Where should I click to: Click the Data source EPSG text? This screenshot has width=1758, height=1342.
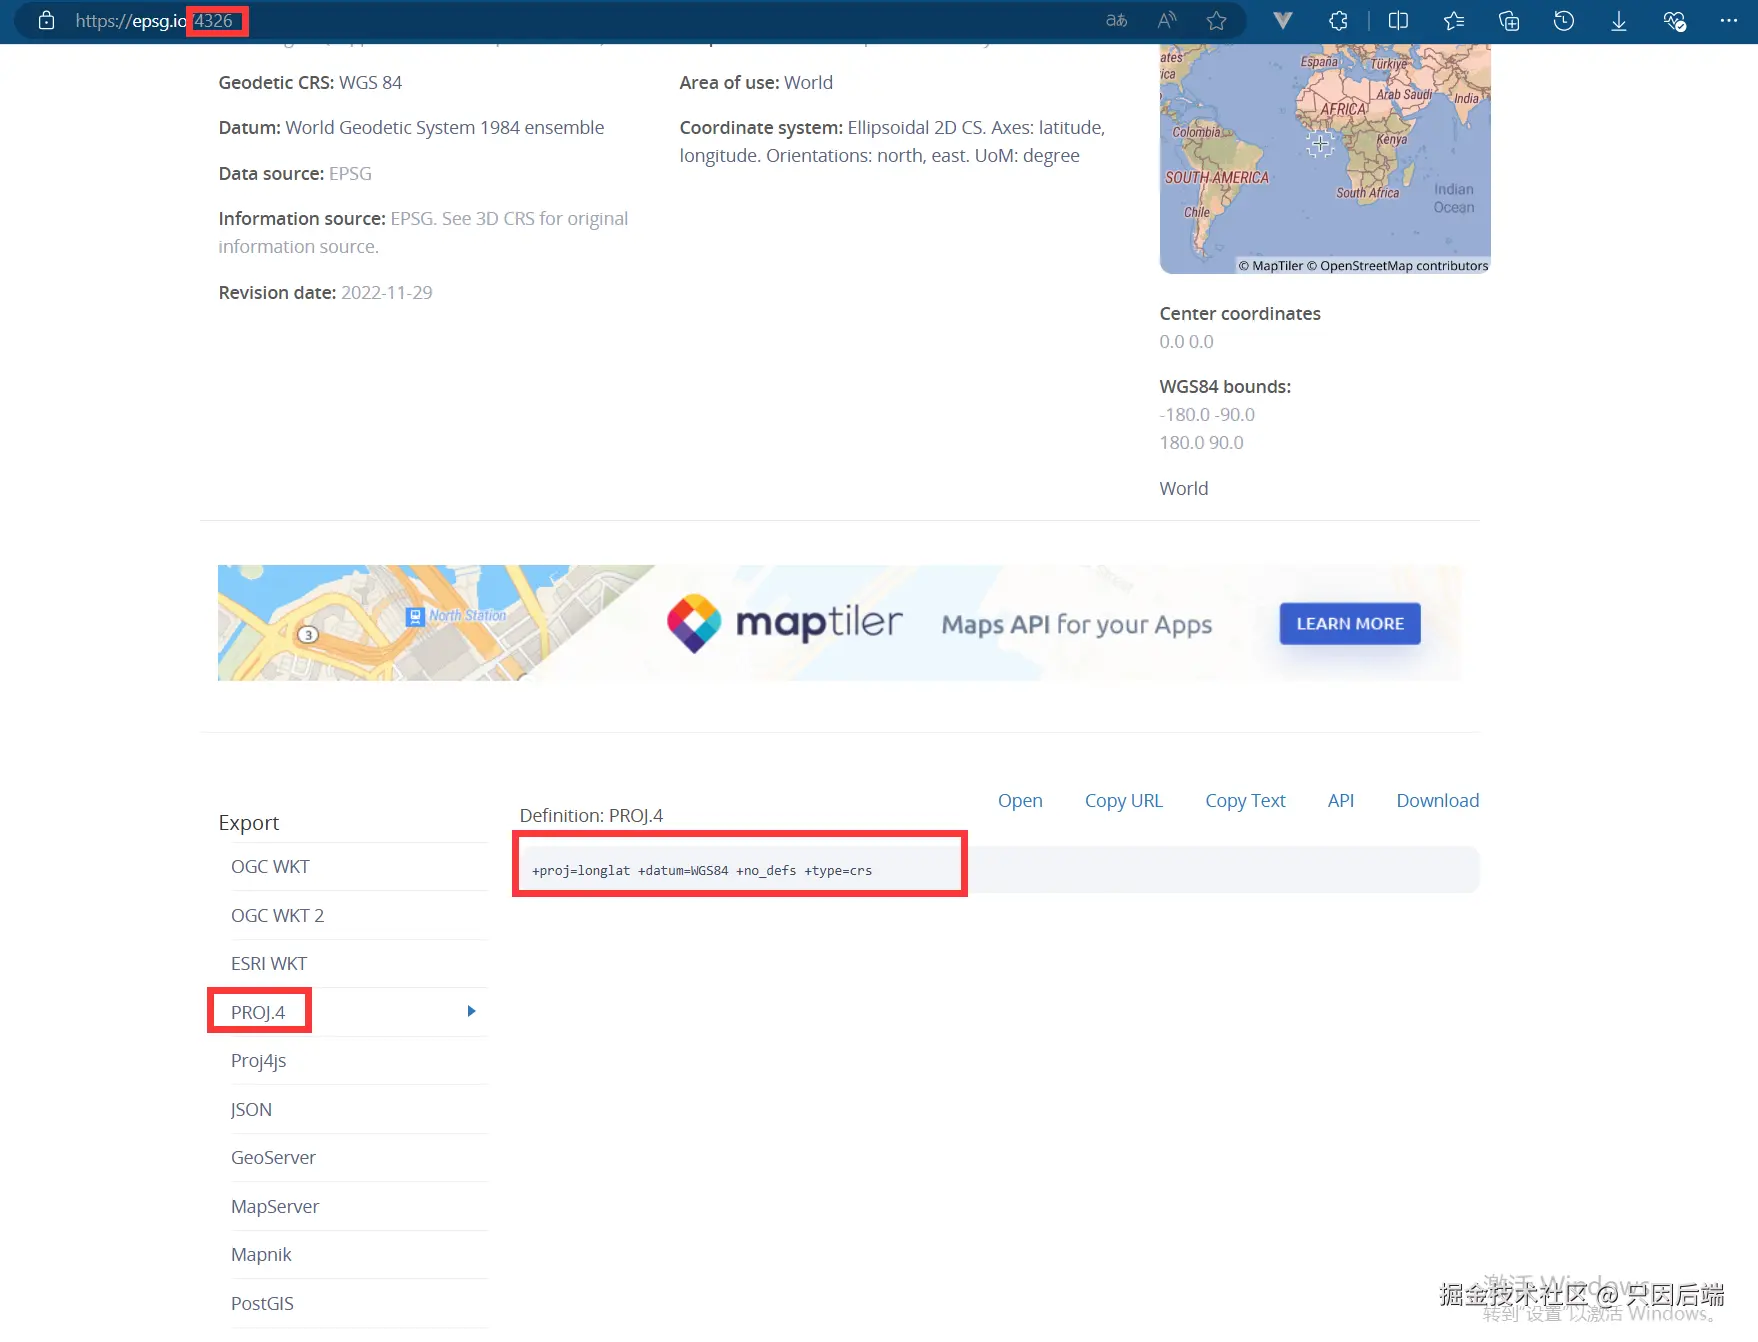[350, 174]
